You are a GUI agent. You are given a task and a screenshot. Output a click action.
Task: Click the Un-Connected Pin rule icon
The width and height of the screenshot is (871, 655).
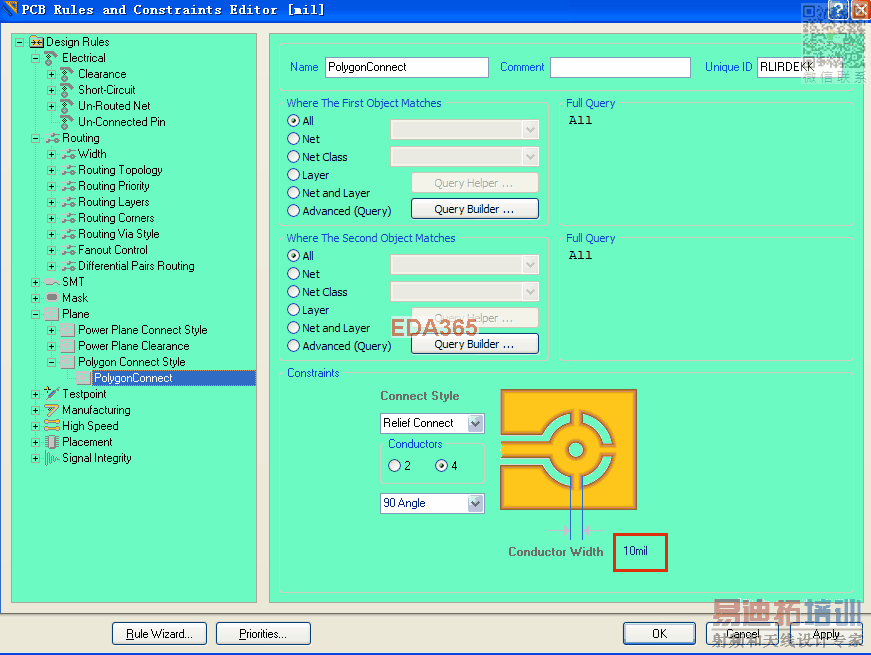point(67,122)
